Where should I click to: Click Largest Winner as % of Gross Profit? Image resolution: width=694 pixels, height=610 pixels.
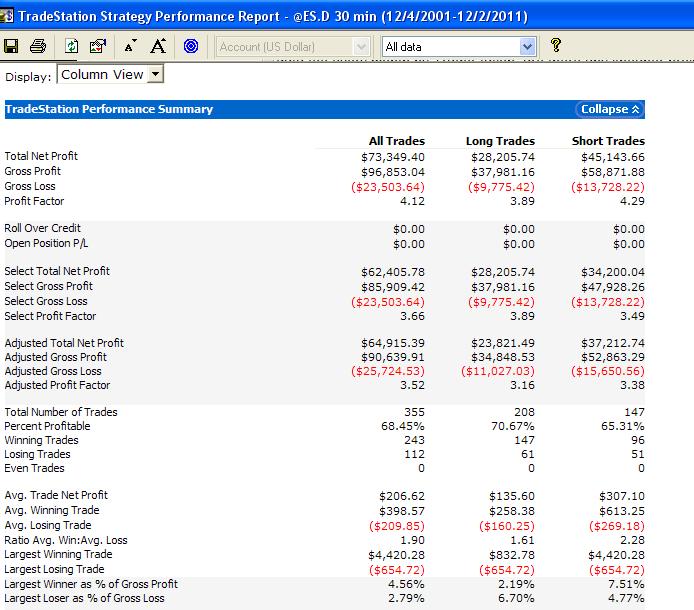[x=91, y=584]
